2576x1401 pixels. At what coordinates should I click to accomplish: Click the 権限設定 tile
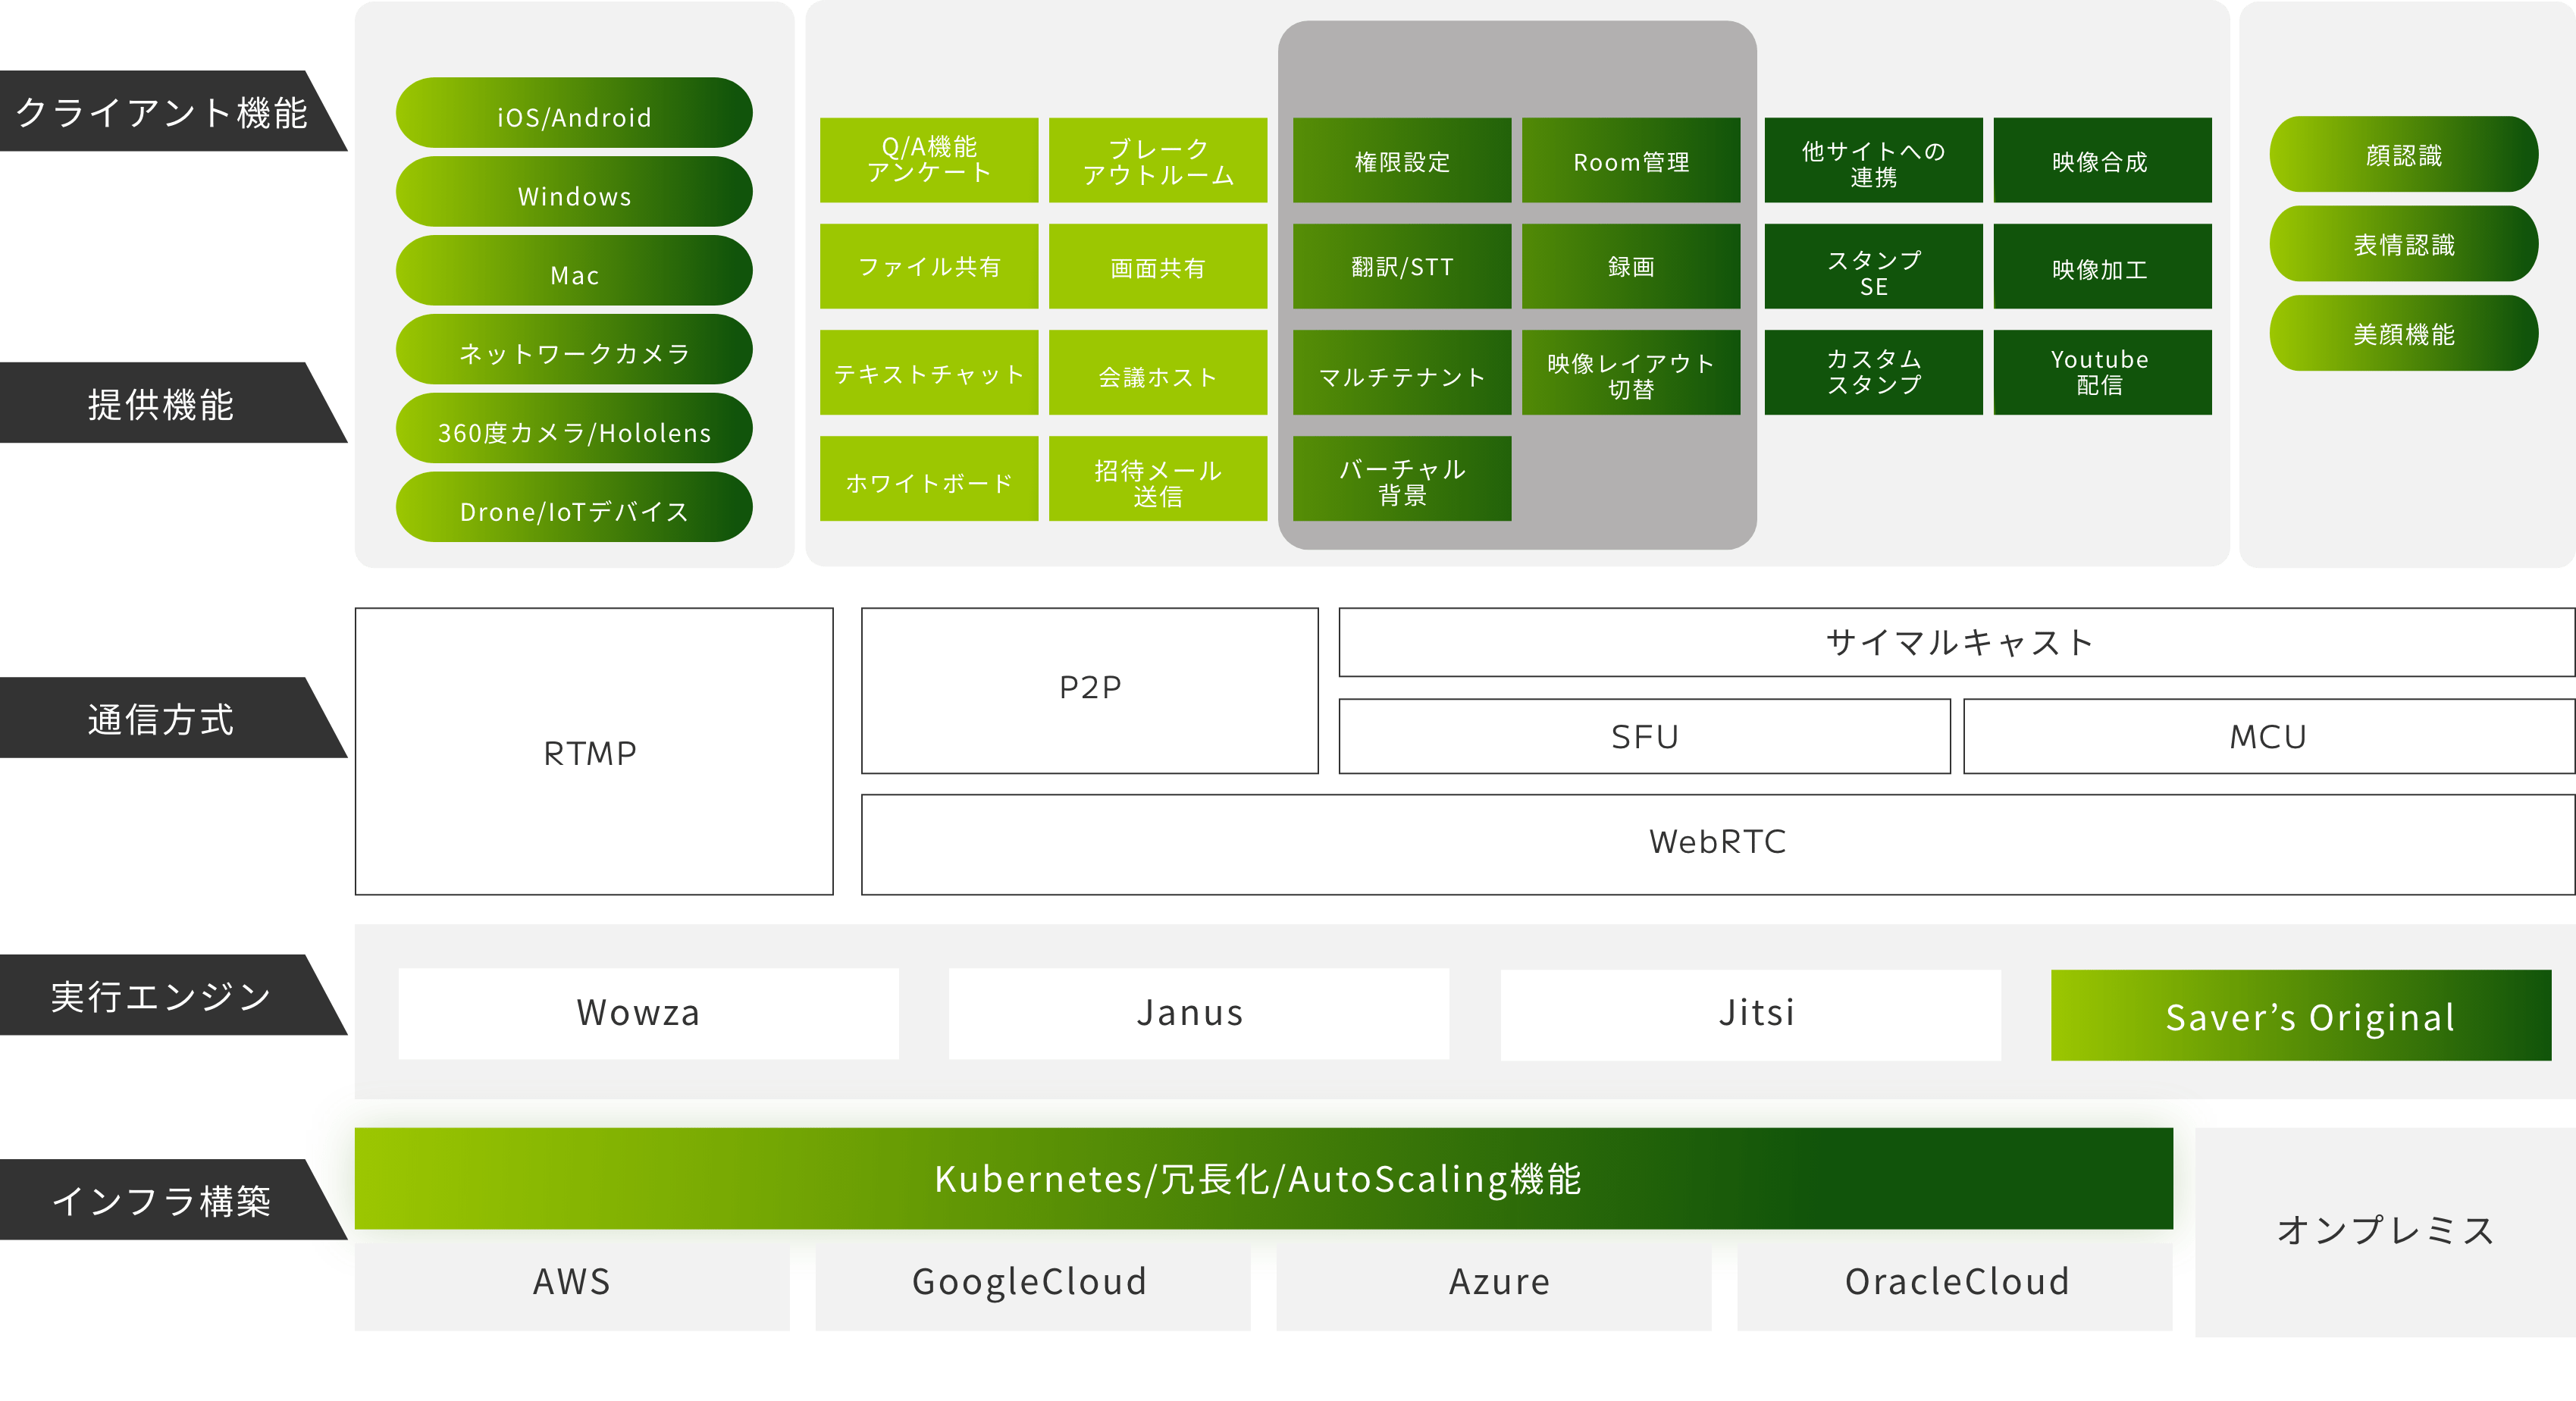coord(1402,160)
